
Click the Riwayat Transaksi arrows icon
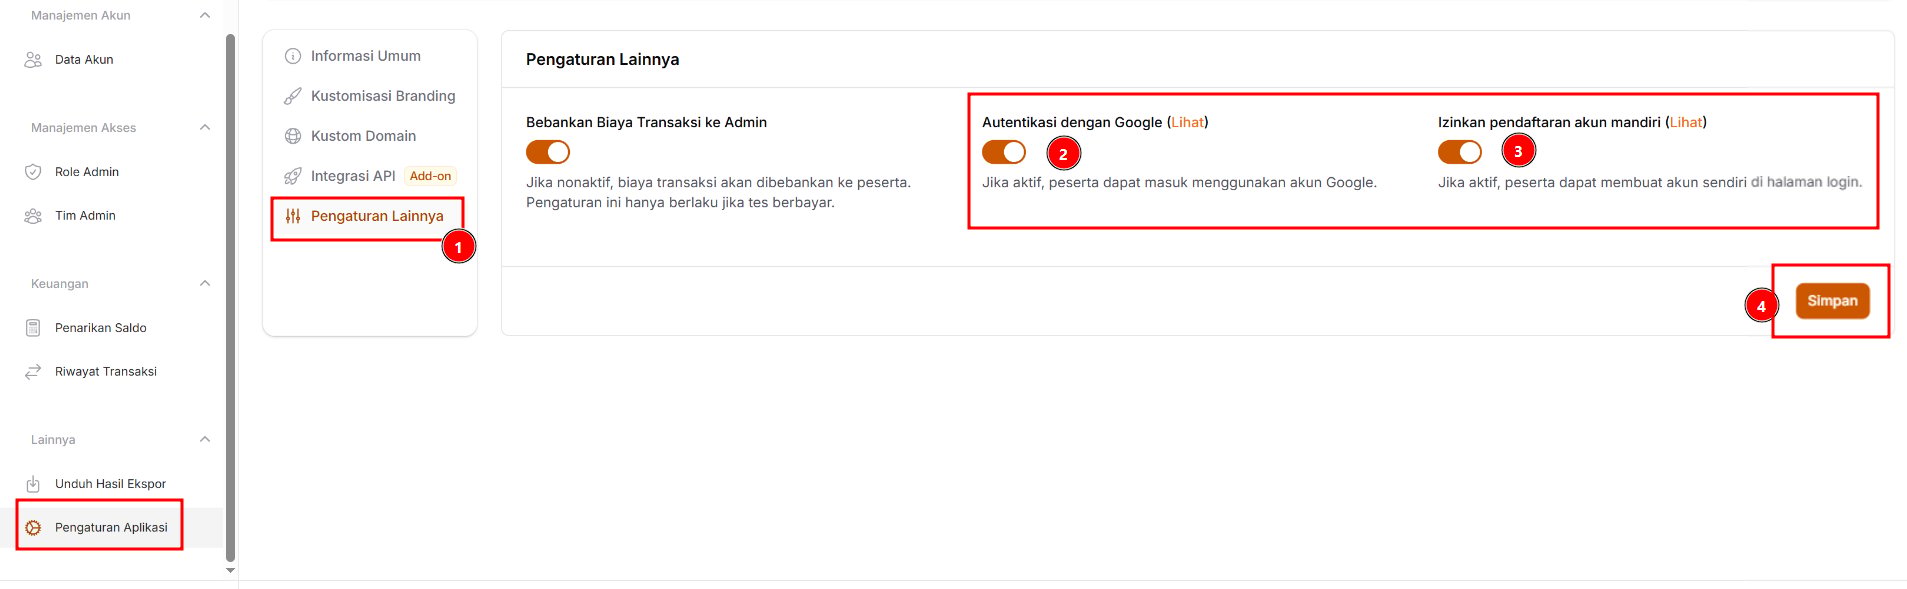click(33, 372)
